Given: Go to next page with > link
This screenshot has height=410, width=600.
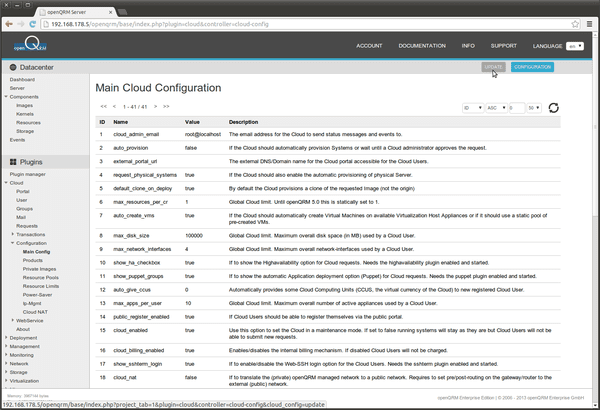Looking at the screenshot, I should [x=155, y=106].
